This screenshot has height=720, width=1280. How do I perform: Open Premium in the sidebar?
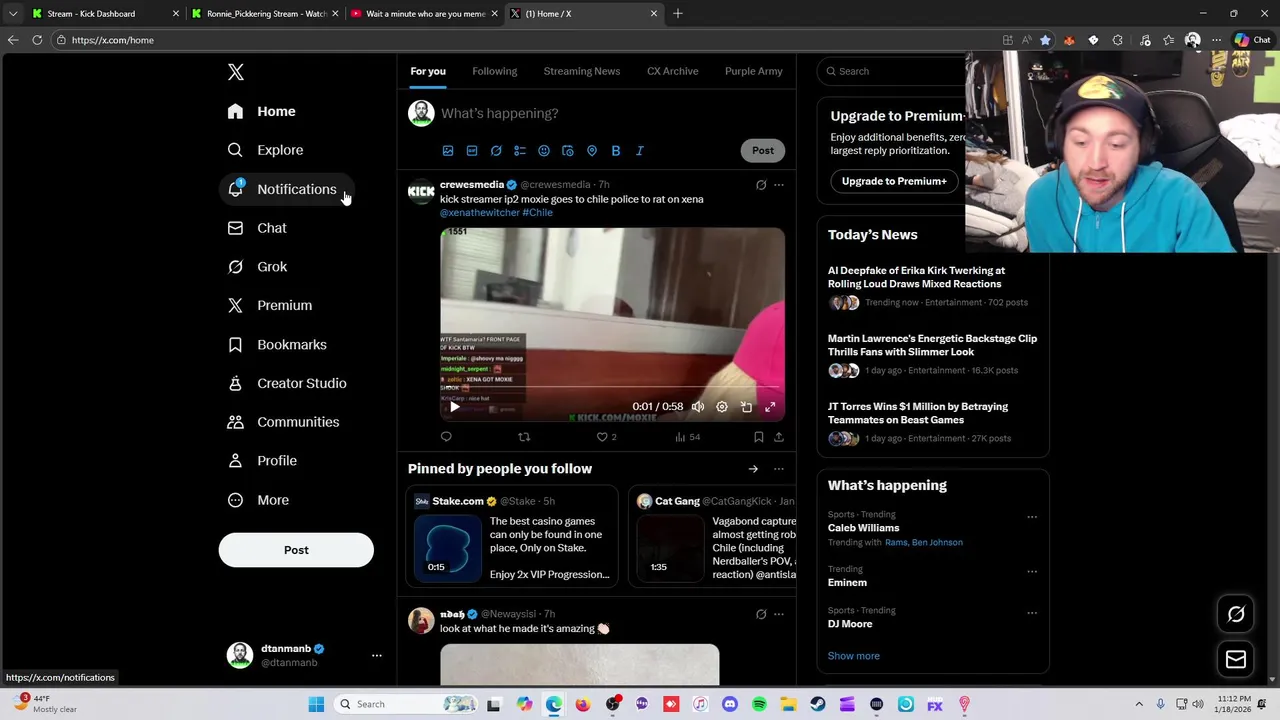pyautogui.click(x=271, y=305)
